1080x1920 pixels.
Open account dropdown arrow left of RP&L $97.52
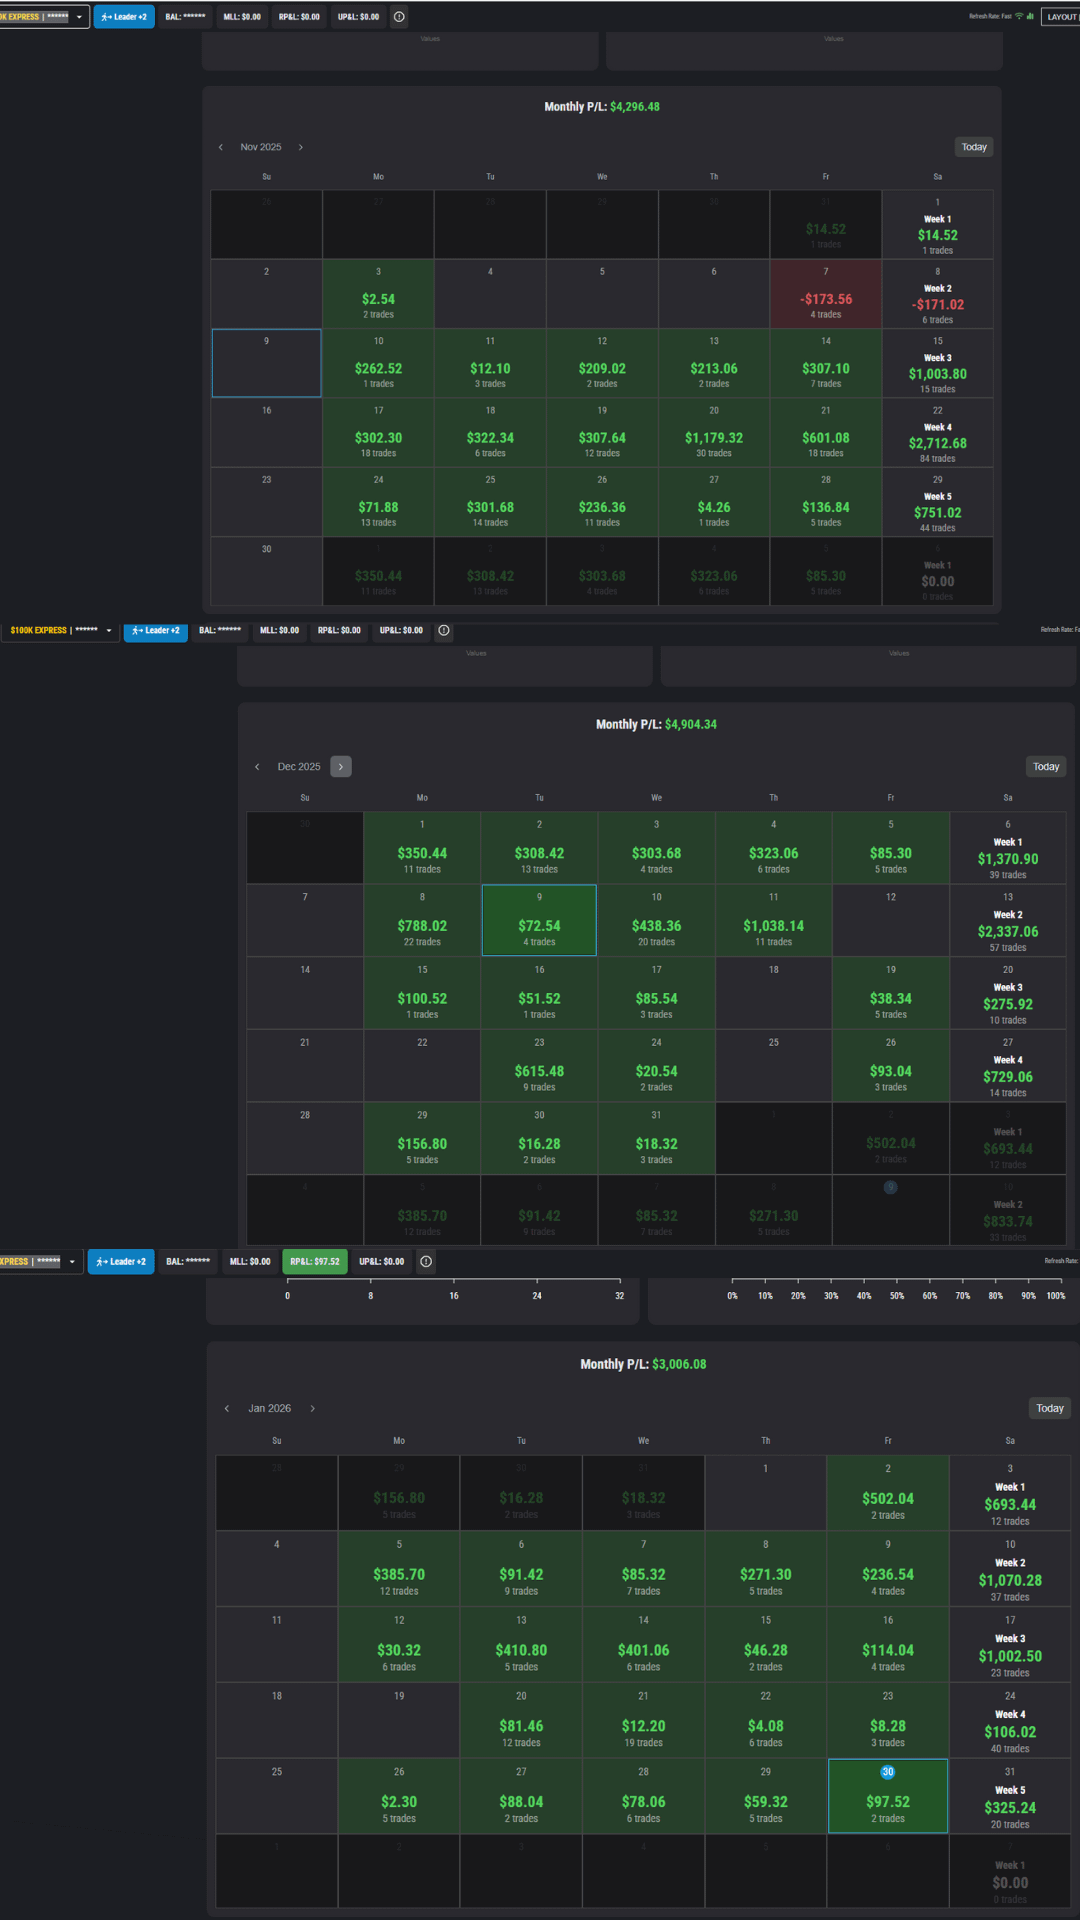[72, 1262]
